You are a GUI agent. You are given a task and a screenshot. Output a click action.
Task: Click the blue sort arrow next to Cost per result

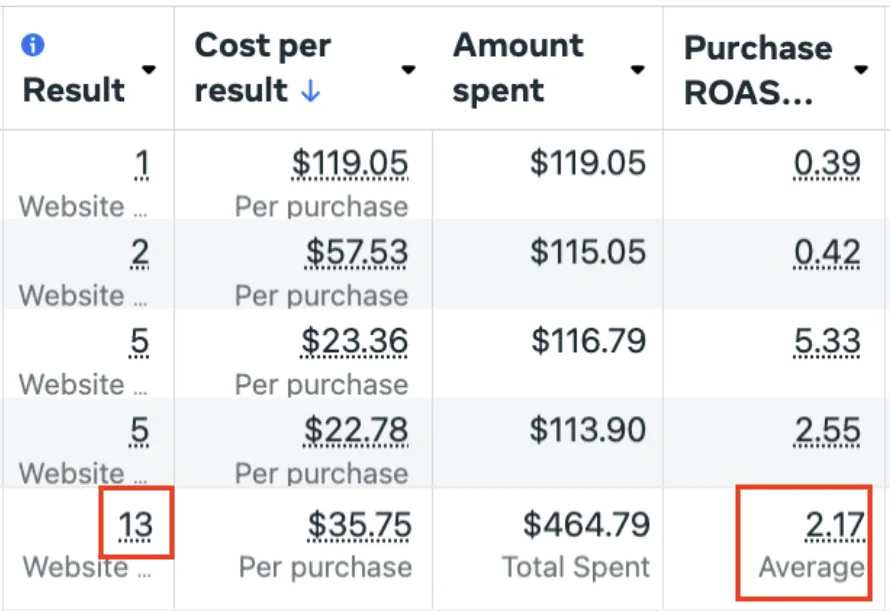click(x=310, y=91)
